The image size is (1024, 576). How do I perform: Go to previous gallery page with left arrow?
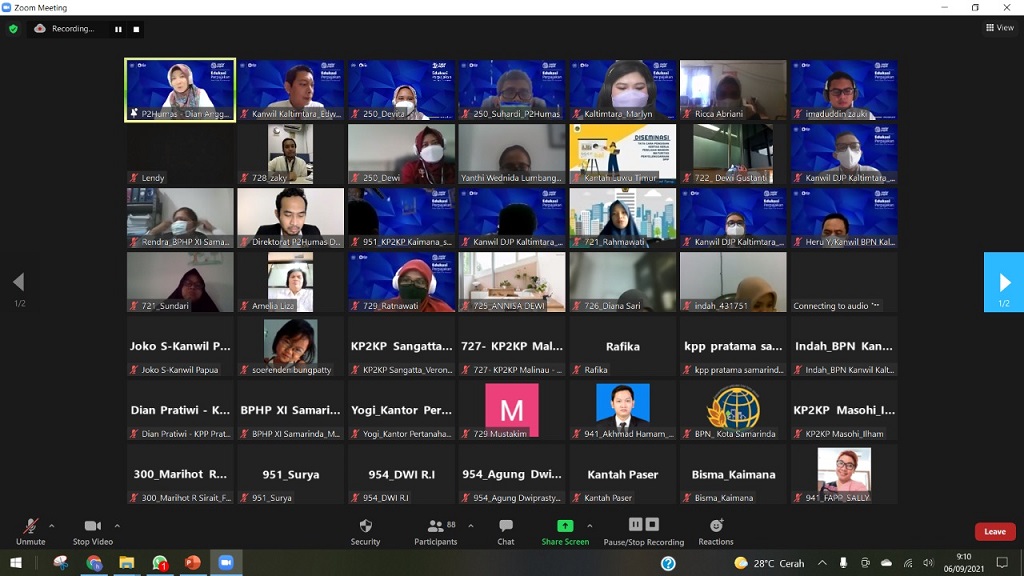pyautogui.click(x=18, y=282)
